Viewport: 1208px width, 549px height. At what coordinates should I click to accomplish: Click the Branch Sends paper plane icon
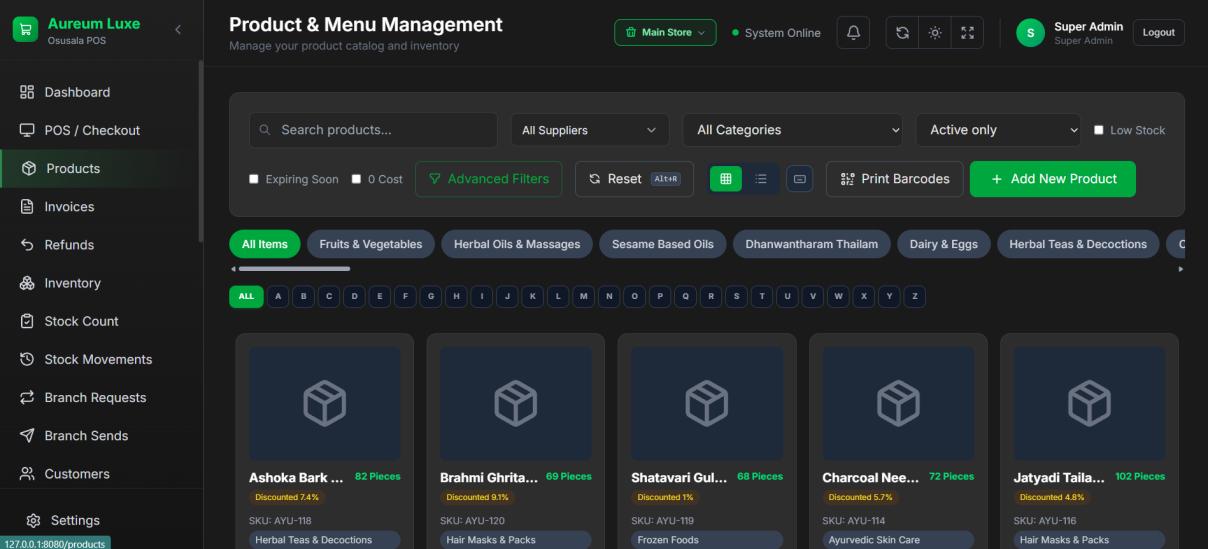[27, 435]
